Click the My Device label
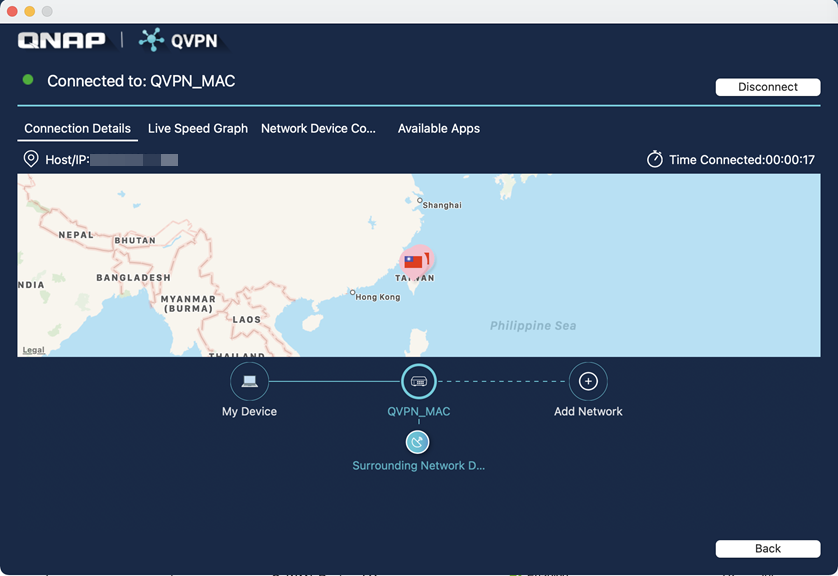Viewport: 838px width, 576px height. click(x=250, y=411)
